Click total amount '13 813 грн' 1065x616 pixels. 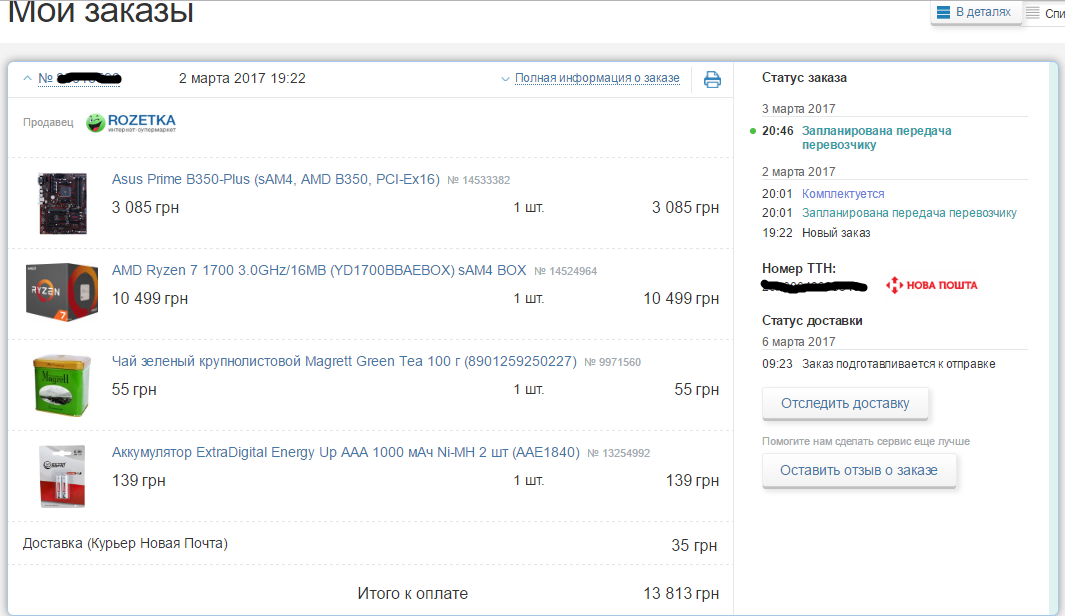point(681,594)
